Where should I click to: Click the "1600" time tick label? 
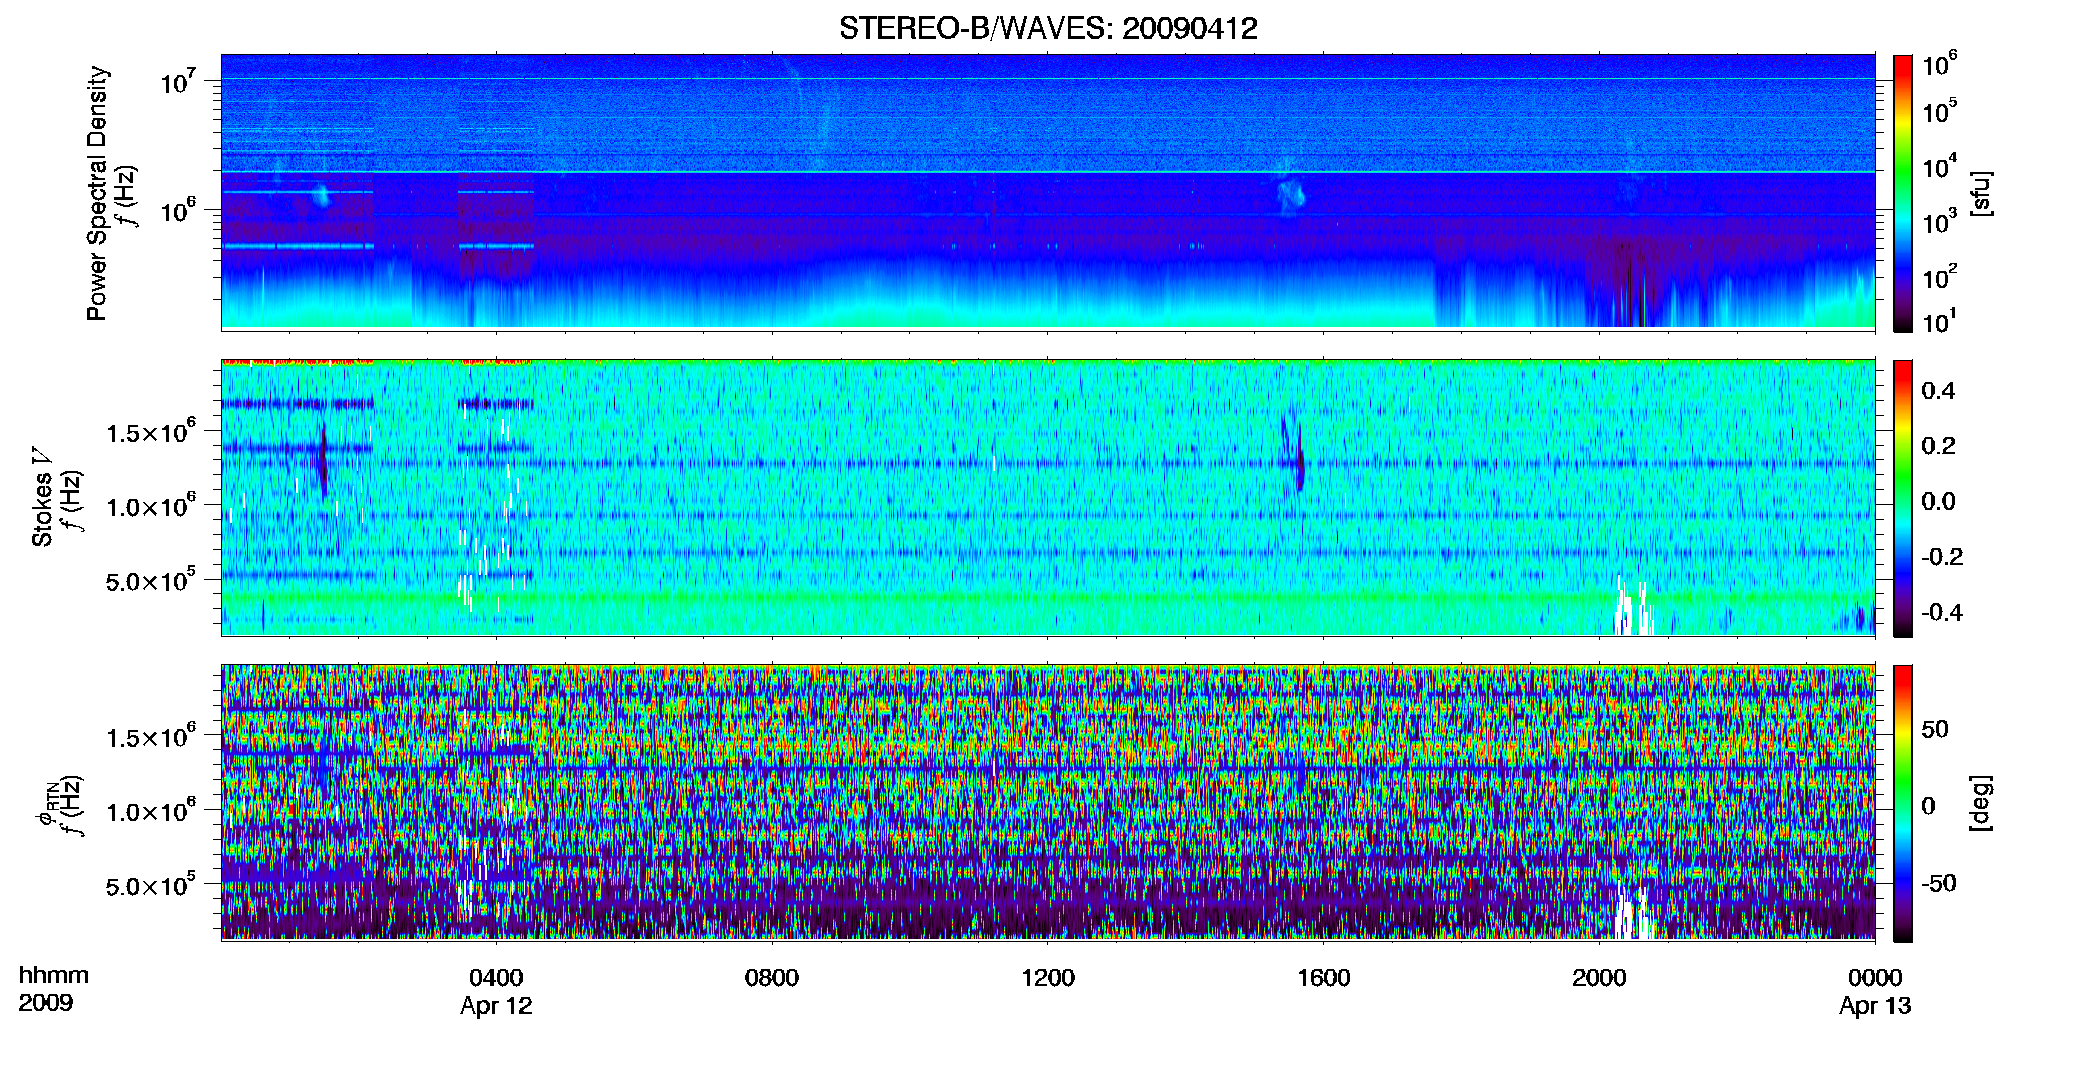1324,977
